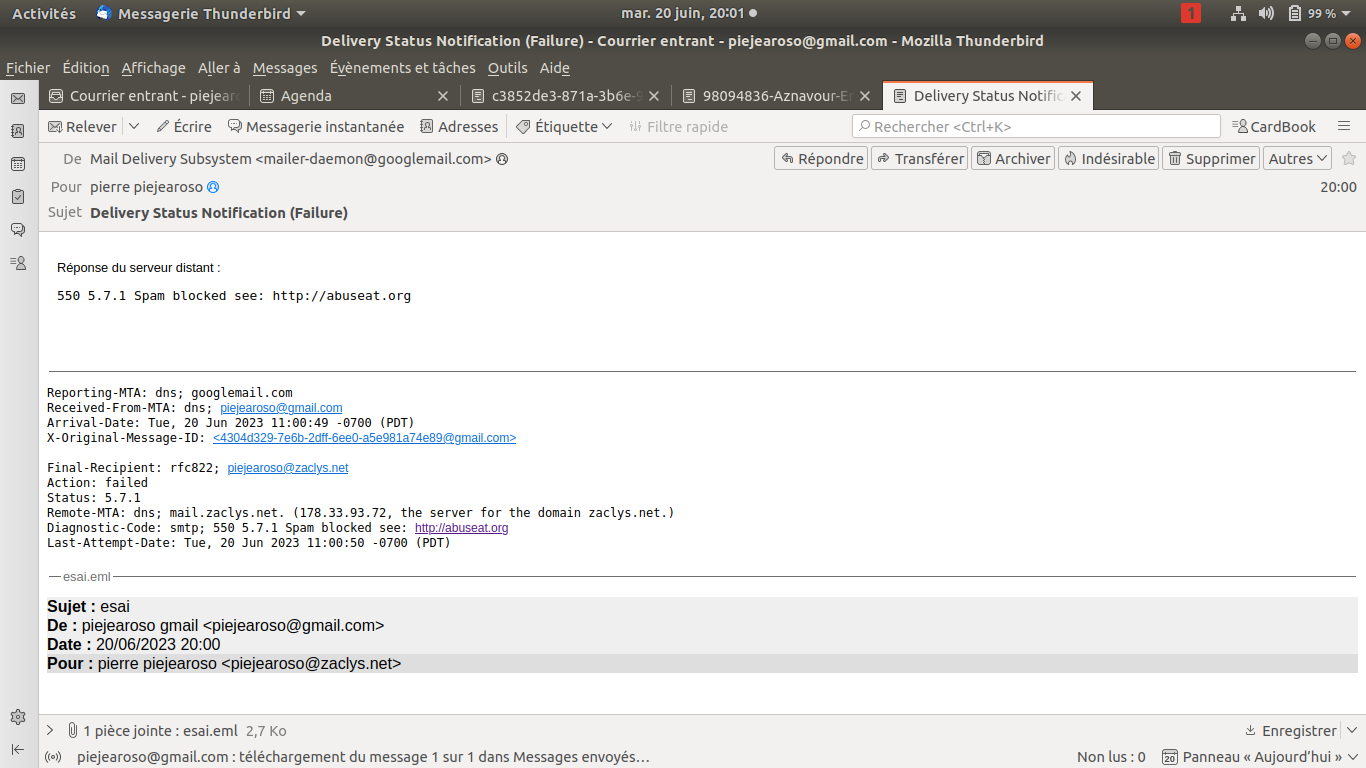Click the Répondre button
This screenshot has width=1366, height=768.
[x=821, y=158]
